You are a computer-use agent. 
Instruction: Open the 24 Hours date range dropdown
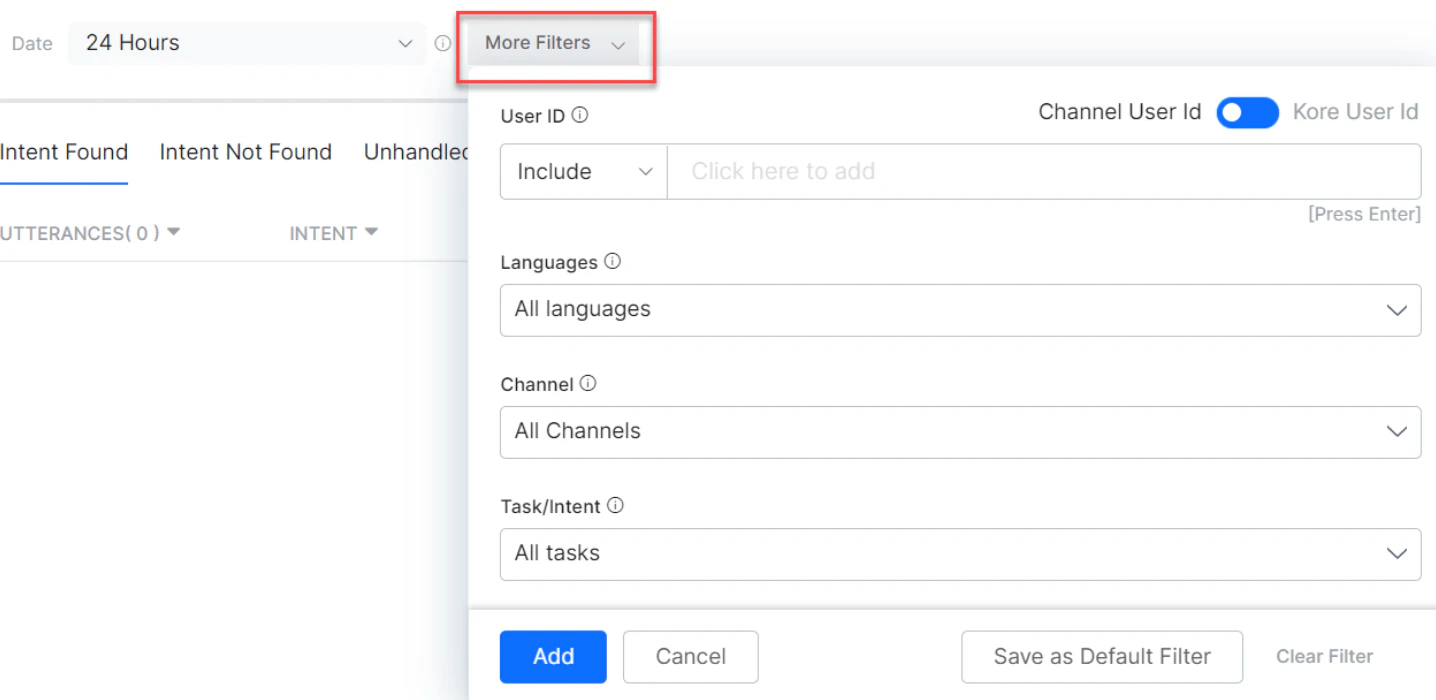(x=245, y=43)
